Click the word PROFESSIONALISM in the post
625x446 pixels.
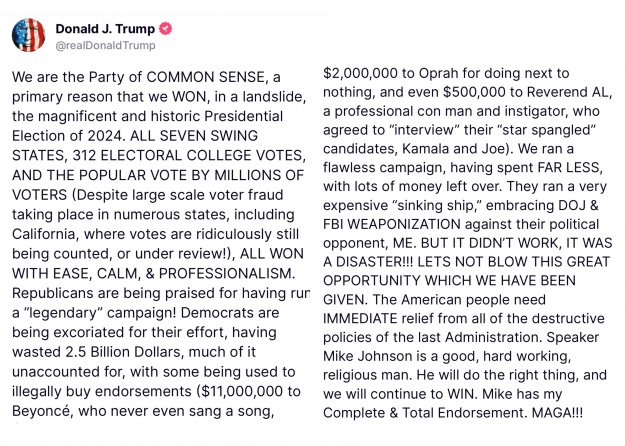point(226,273)
